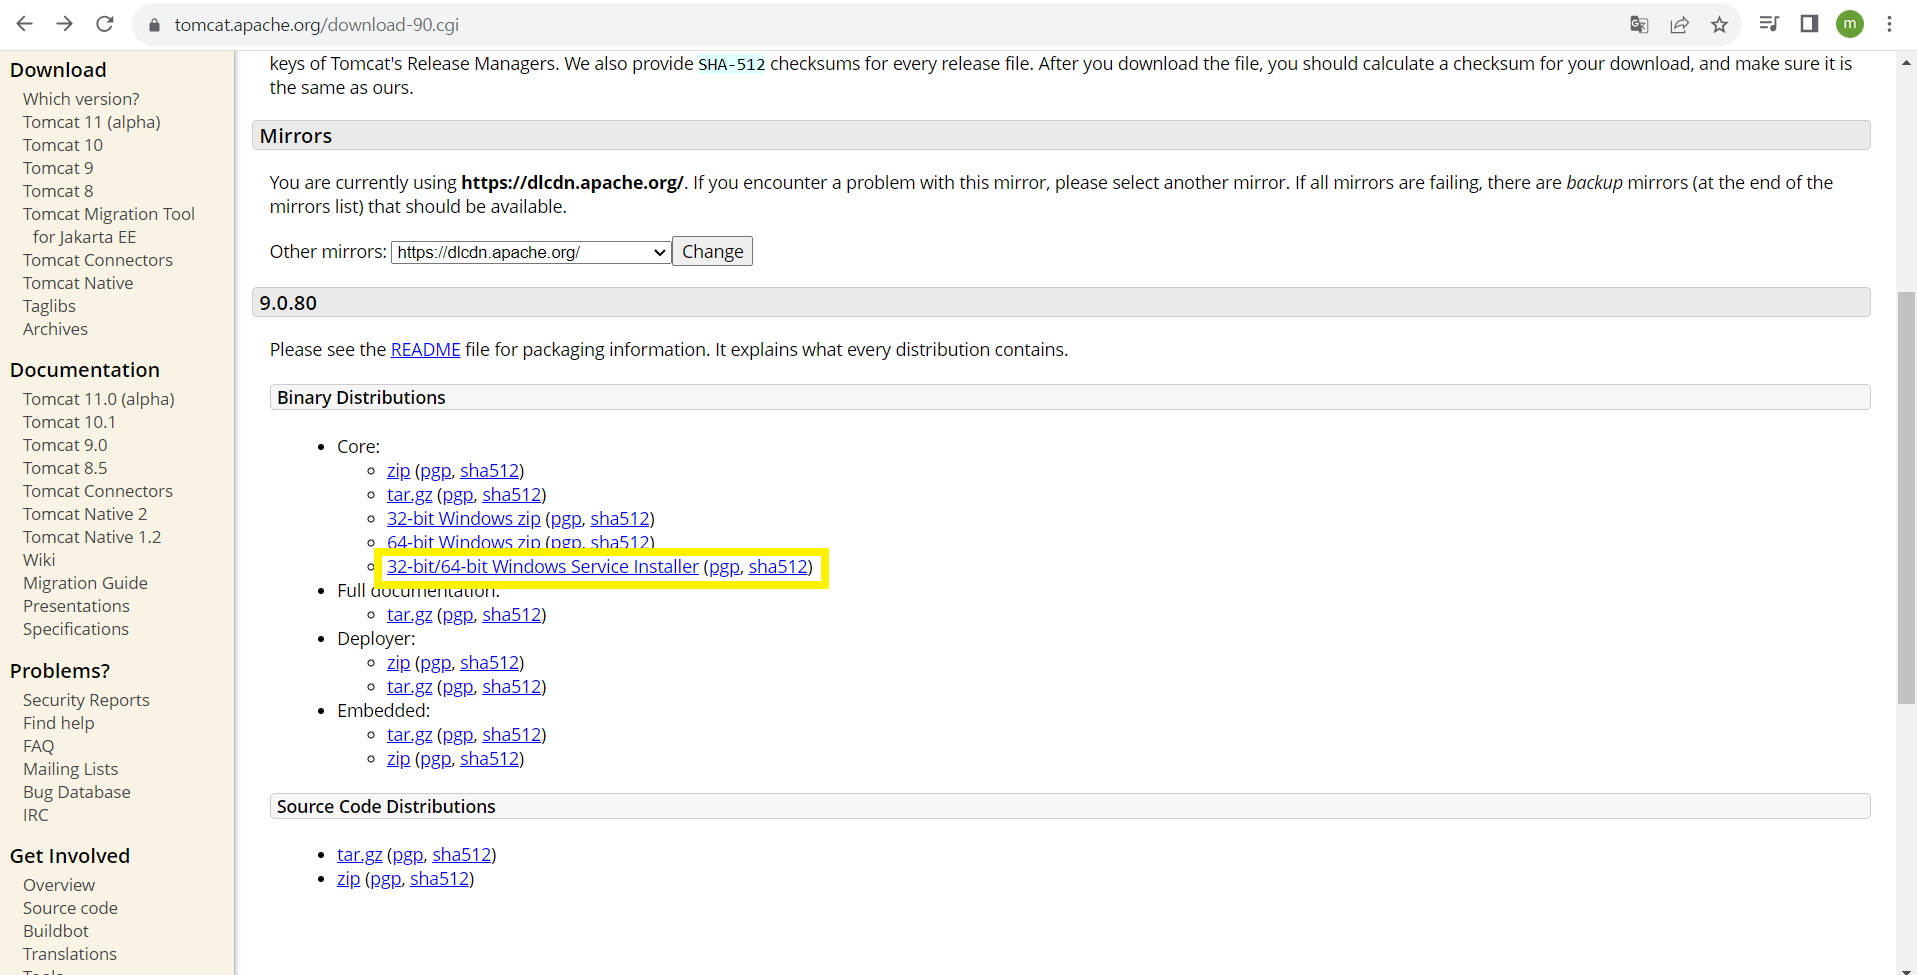Download the Full documentation tar.gz
1917x975 pixels.
pyautogui.click(x=410, y=615)
